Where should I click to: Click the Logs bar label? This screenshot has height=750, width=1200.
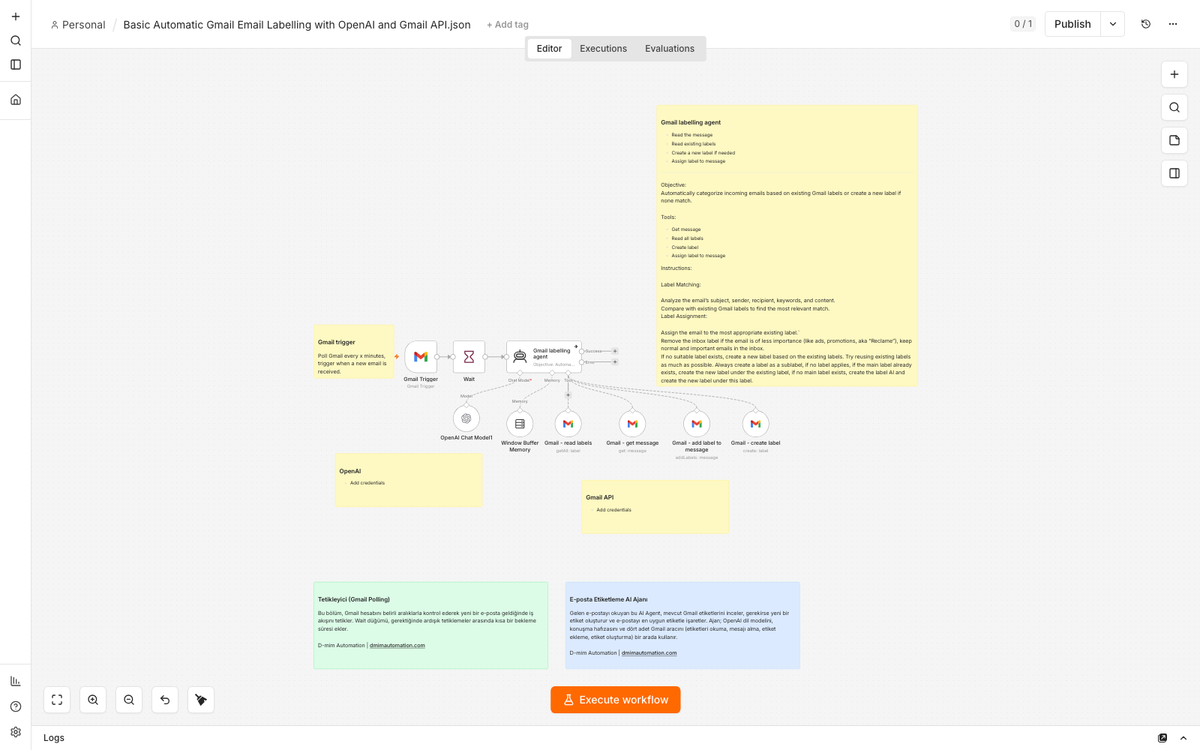[54, 738]
